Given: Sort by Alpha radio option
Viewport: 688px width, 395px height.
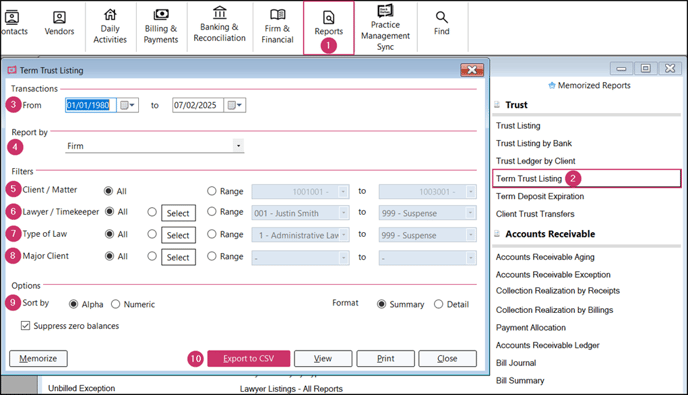Looking at the screenshot, I should click(74, 304).
